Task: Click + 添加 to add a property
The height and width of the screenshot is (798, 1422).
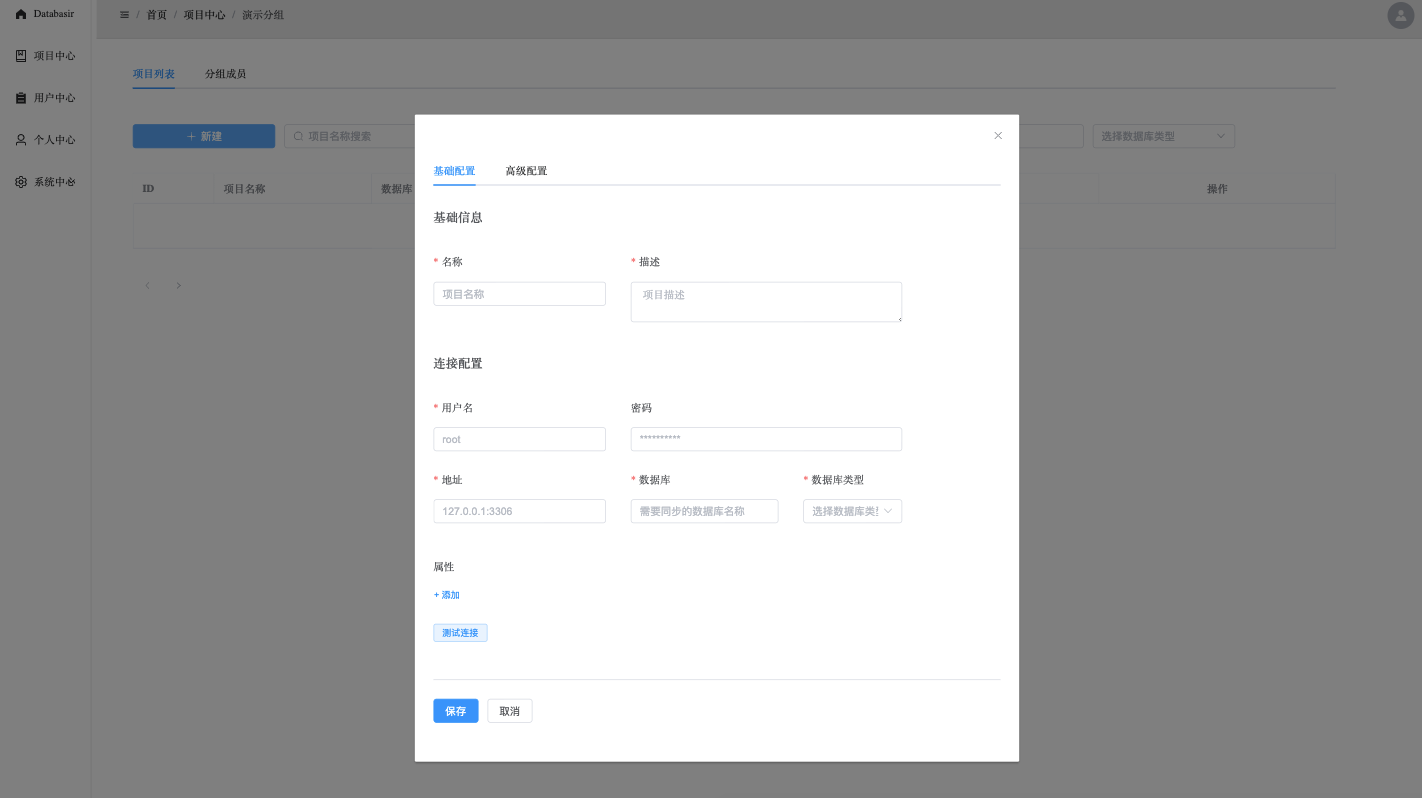Action: click(x=447, y=595)
